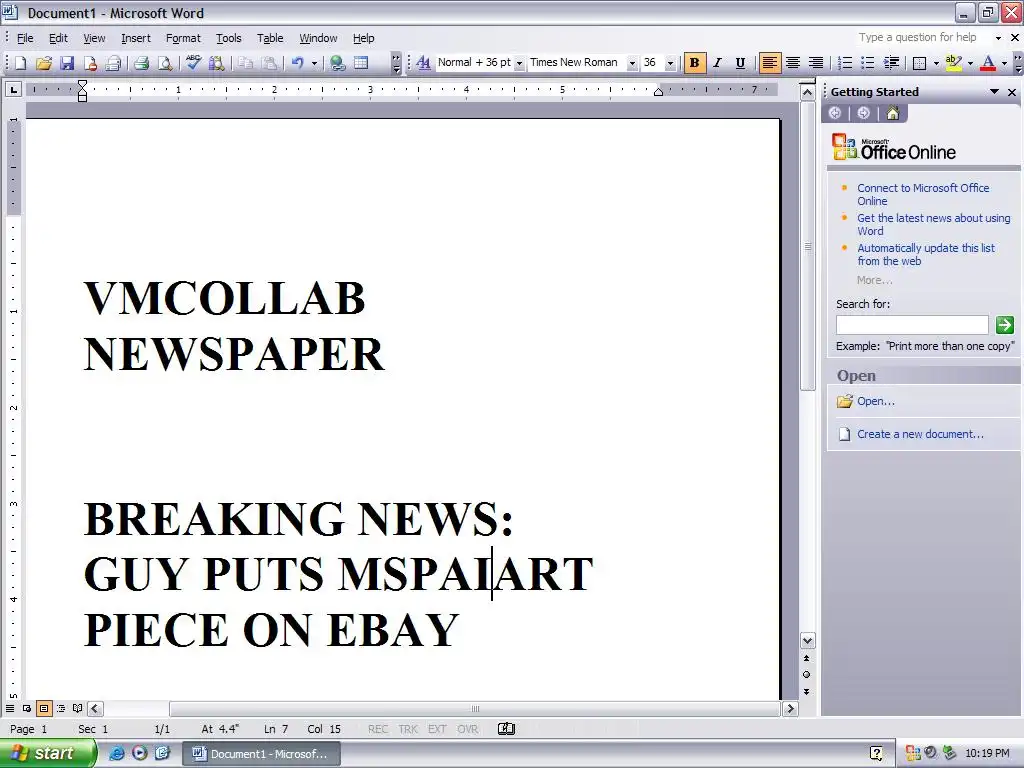
Task: Open the Edit menu
Action: (58, 38)
